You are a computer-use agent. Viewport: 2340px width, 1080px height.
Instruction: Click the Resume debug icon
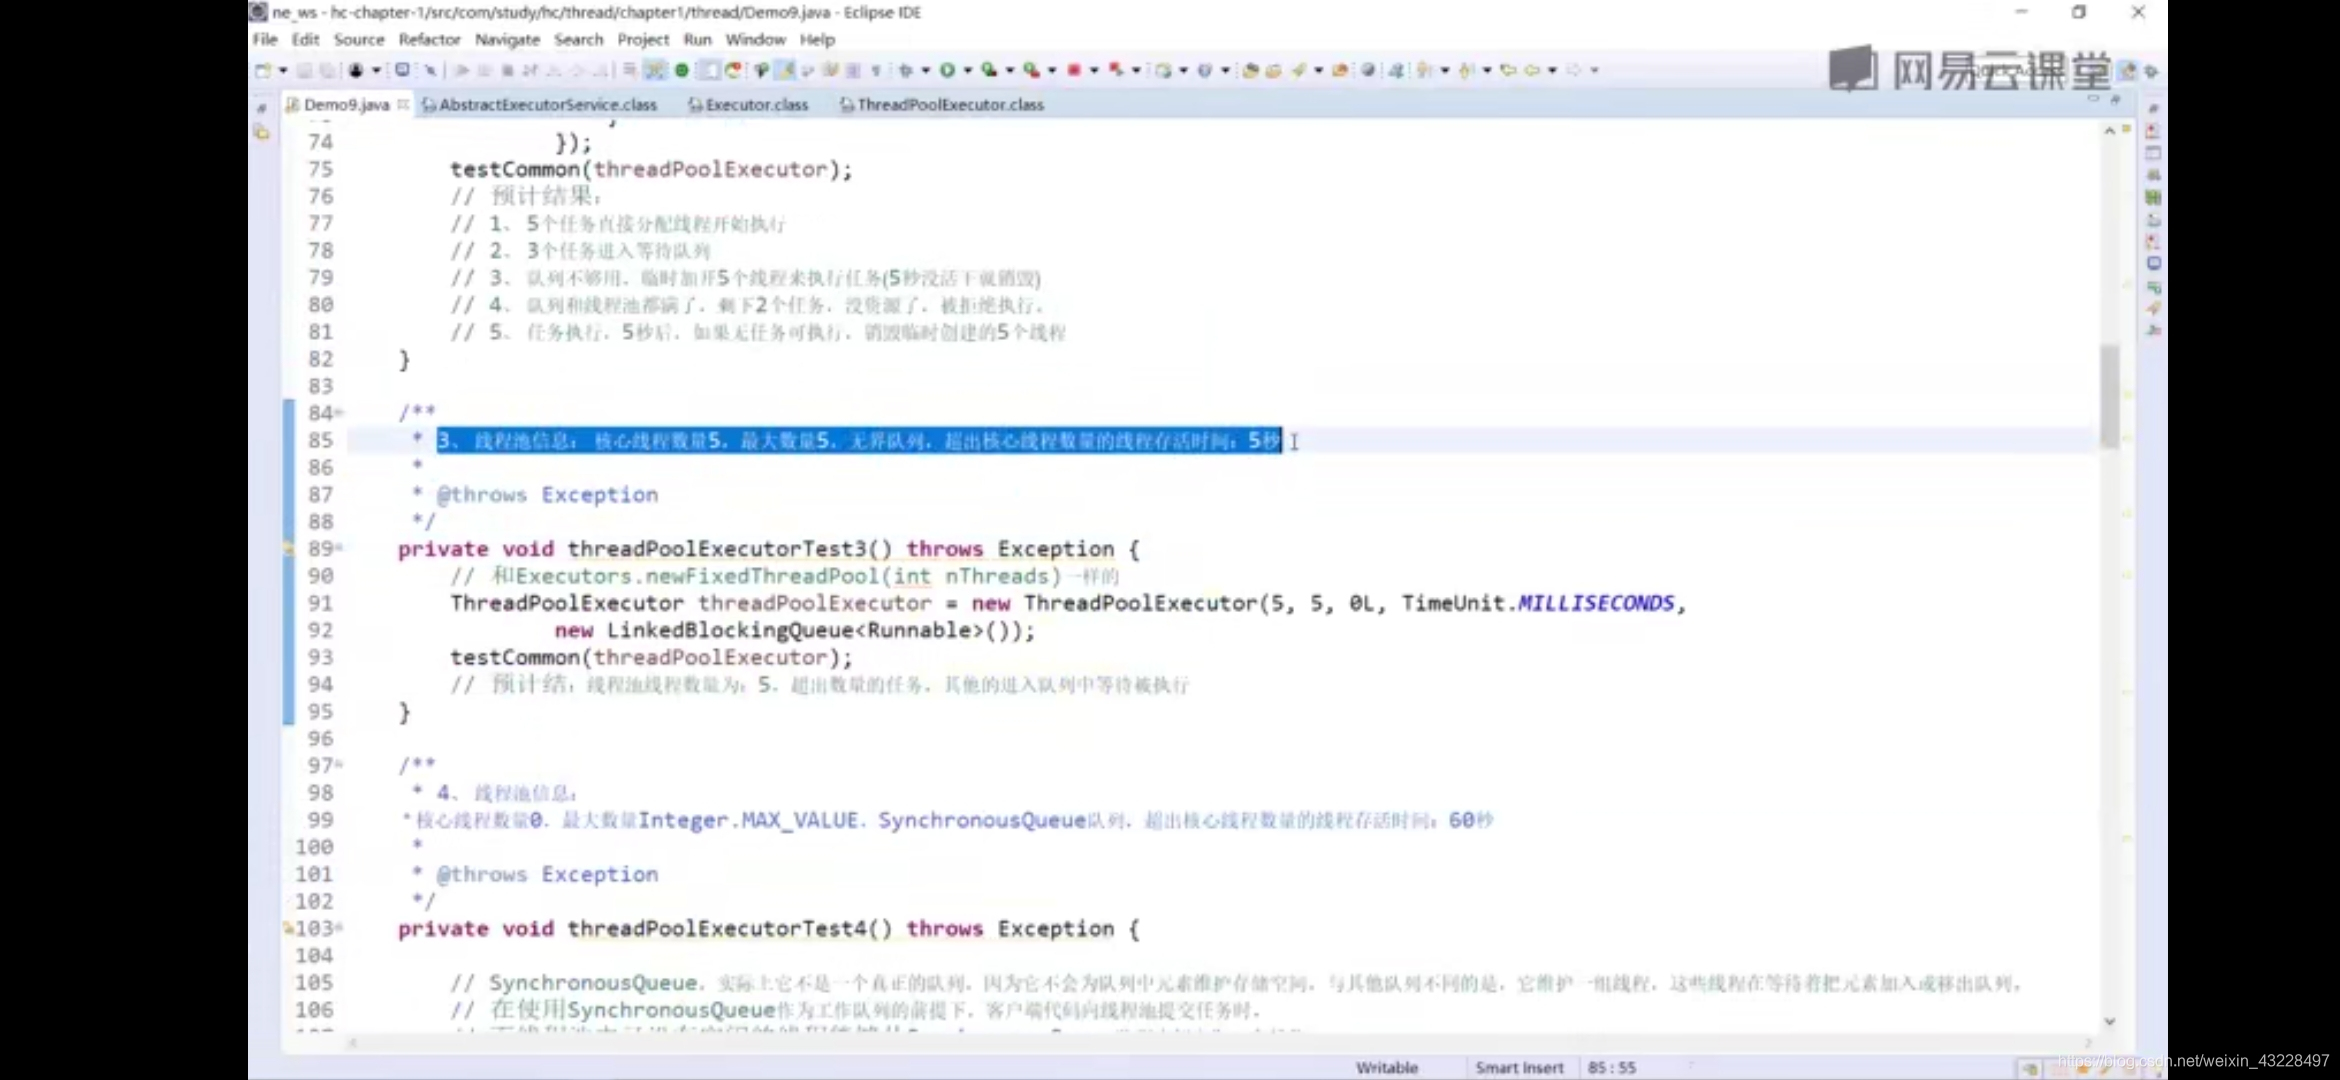pyautogui.click(x=461, y=70)
